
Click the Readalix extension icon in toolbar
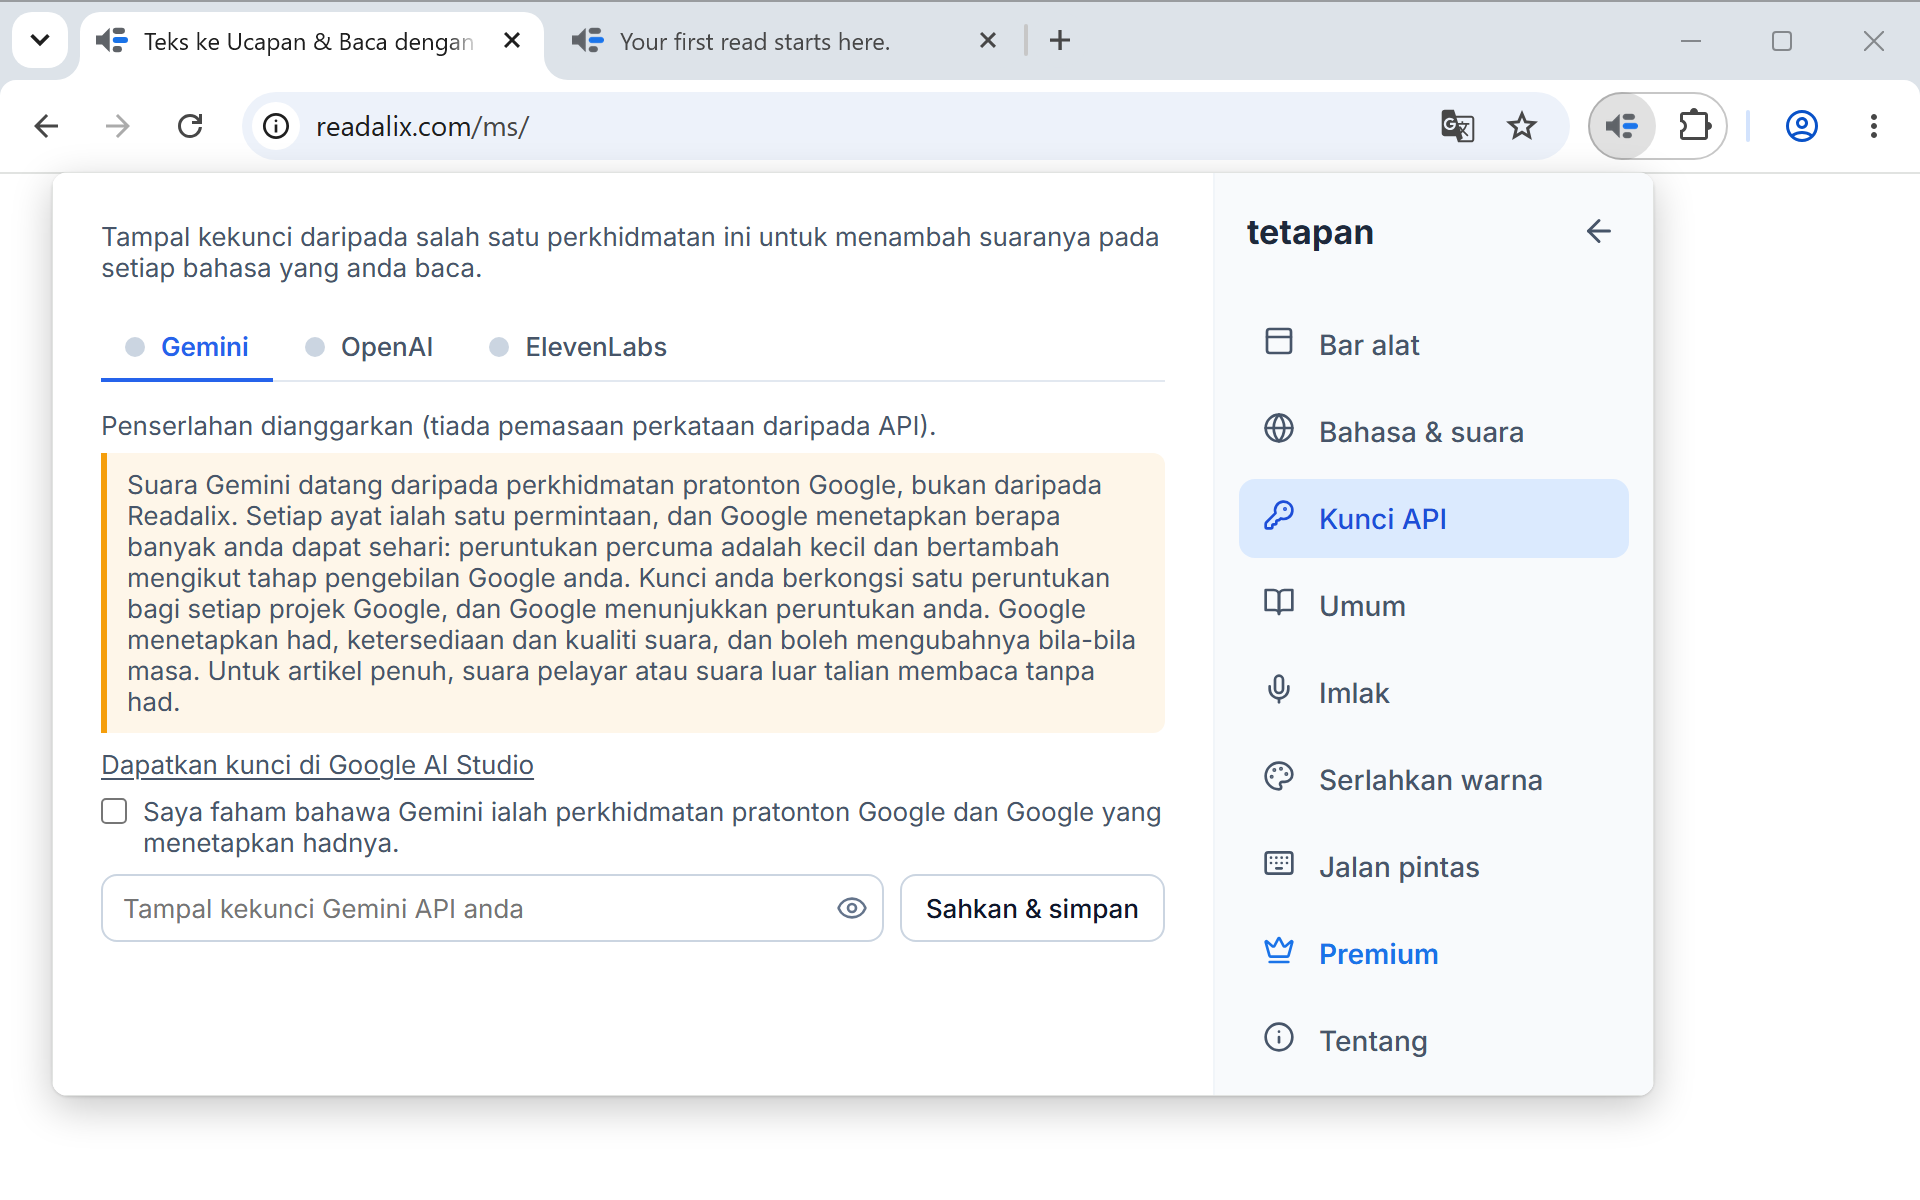pos(1622,126)
